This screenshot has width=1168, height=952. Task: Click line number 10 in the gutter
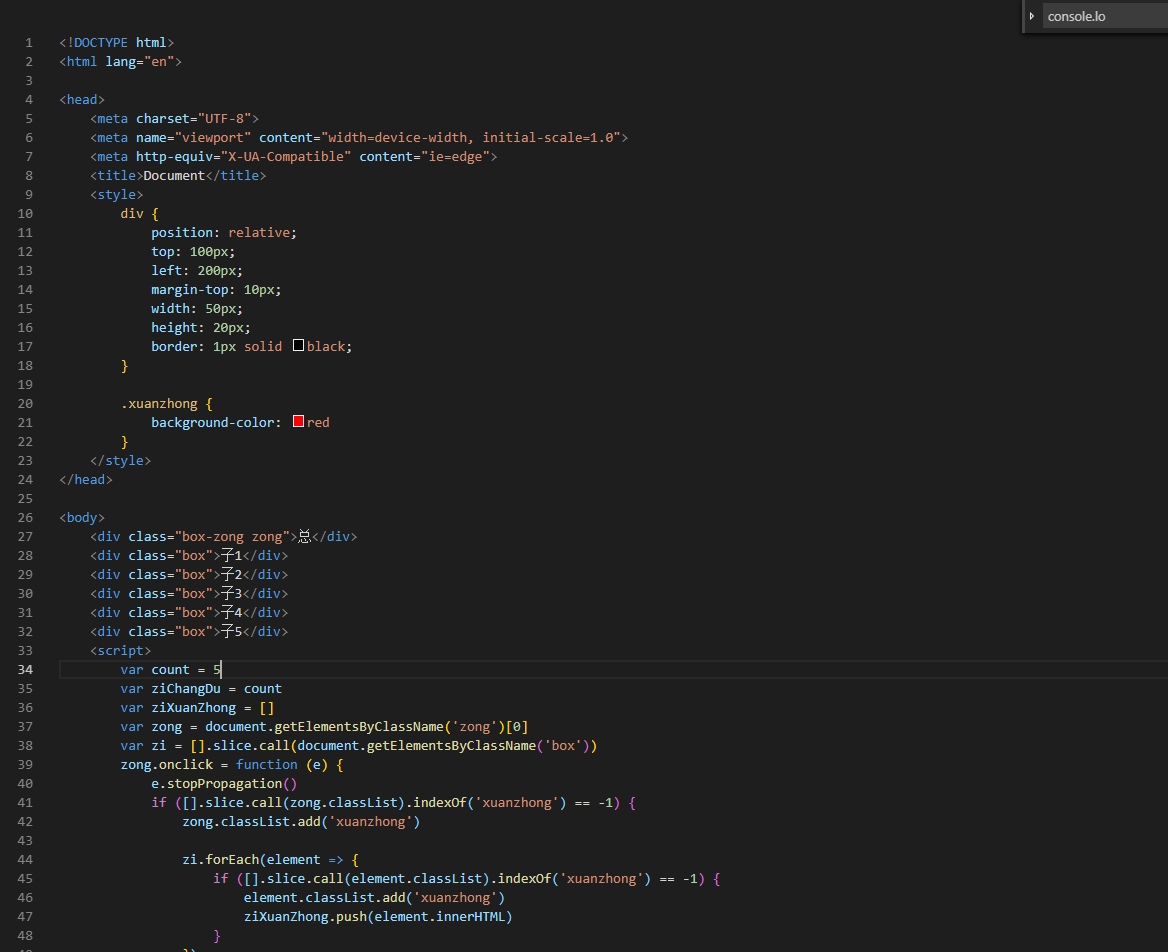click(25, 214)
